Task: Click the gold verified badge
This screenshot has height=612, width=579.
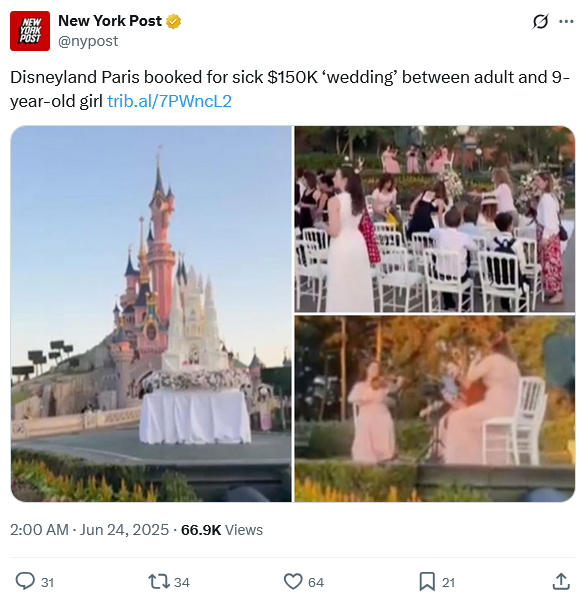Action: coord(173,21)
